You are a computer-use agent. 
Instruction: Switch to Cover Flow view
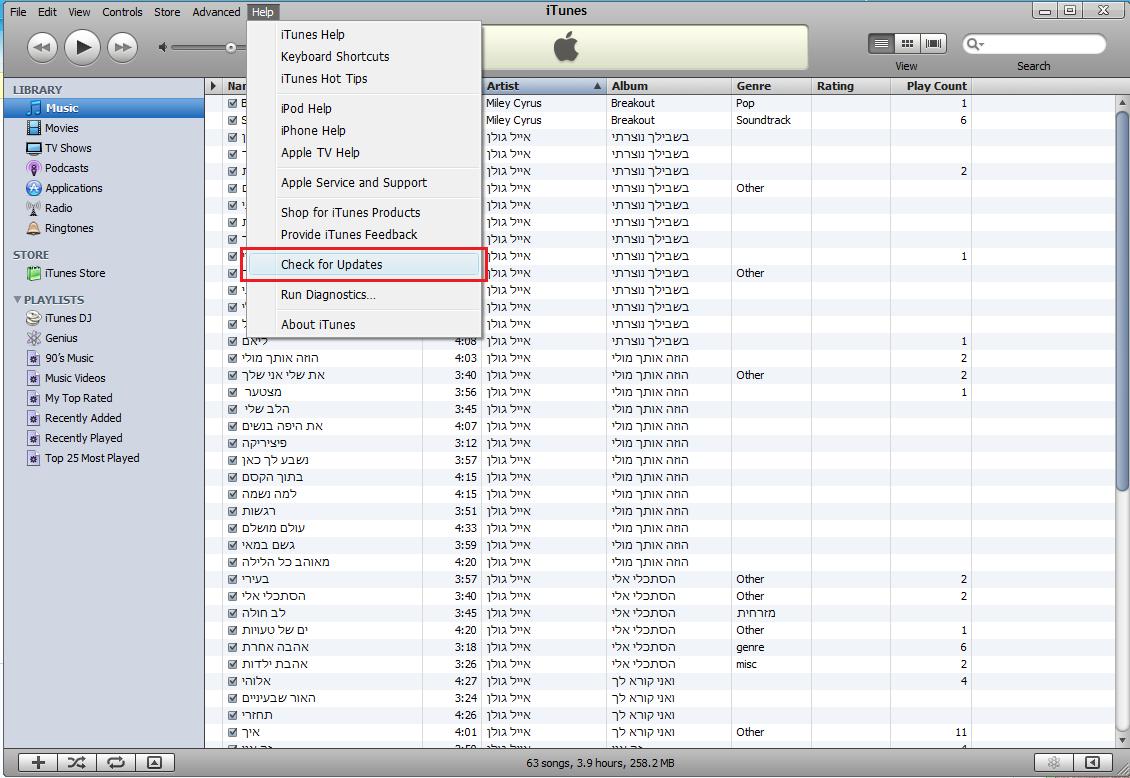(934, 44)
